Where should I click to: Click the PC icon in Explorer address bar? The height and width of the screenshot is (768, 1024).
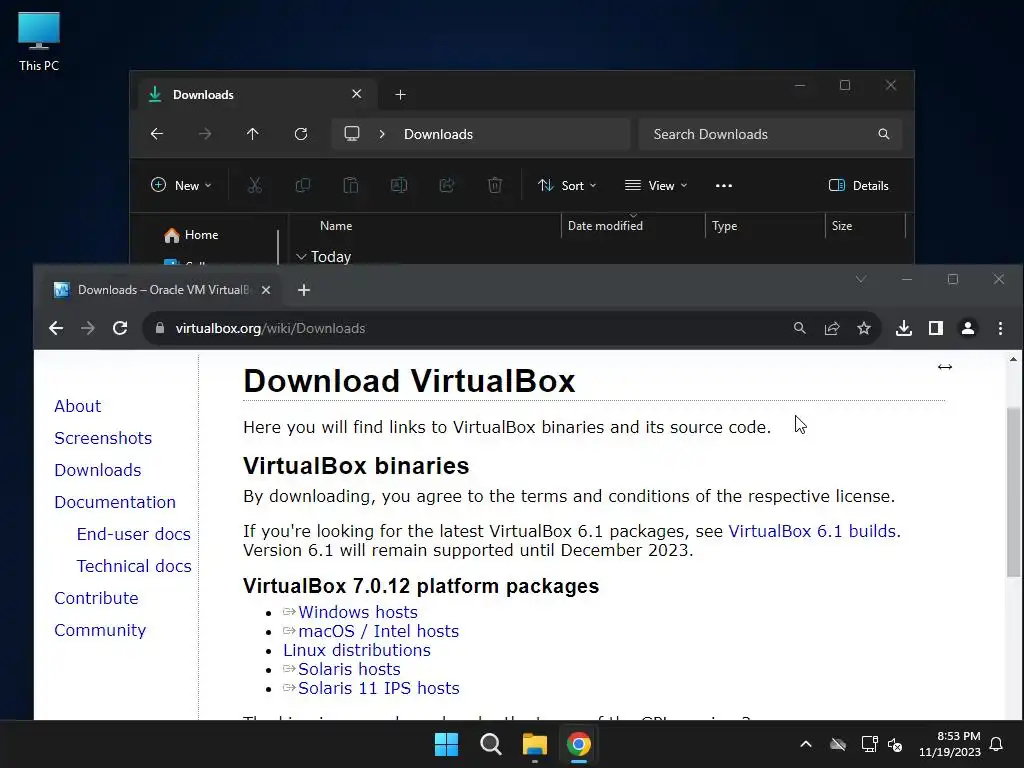pos(352,134)
